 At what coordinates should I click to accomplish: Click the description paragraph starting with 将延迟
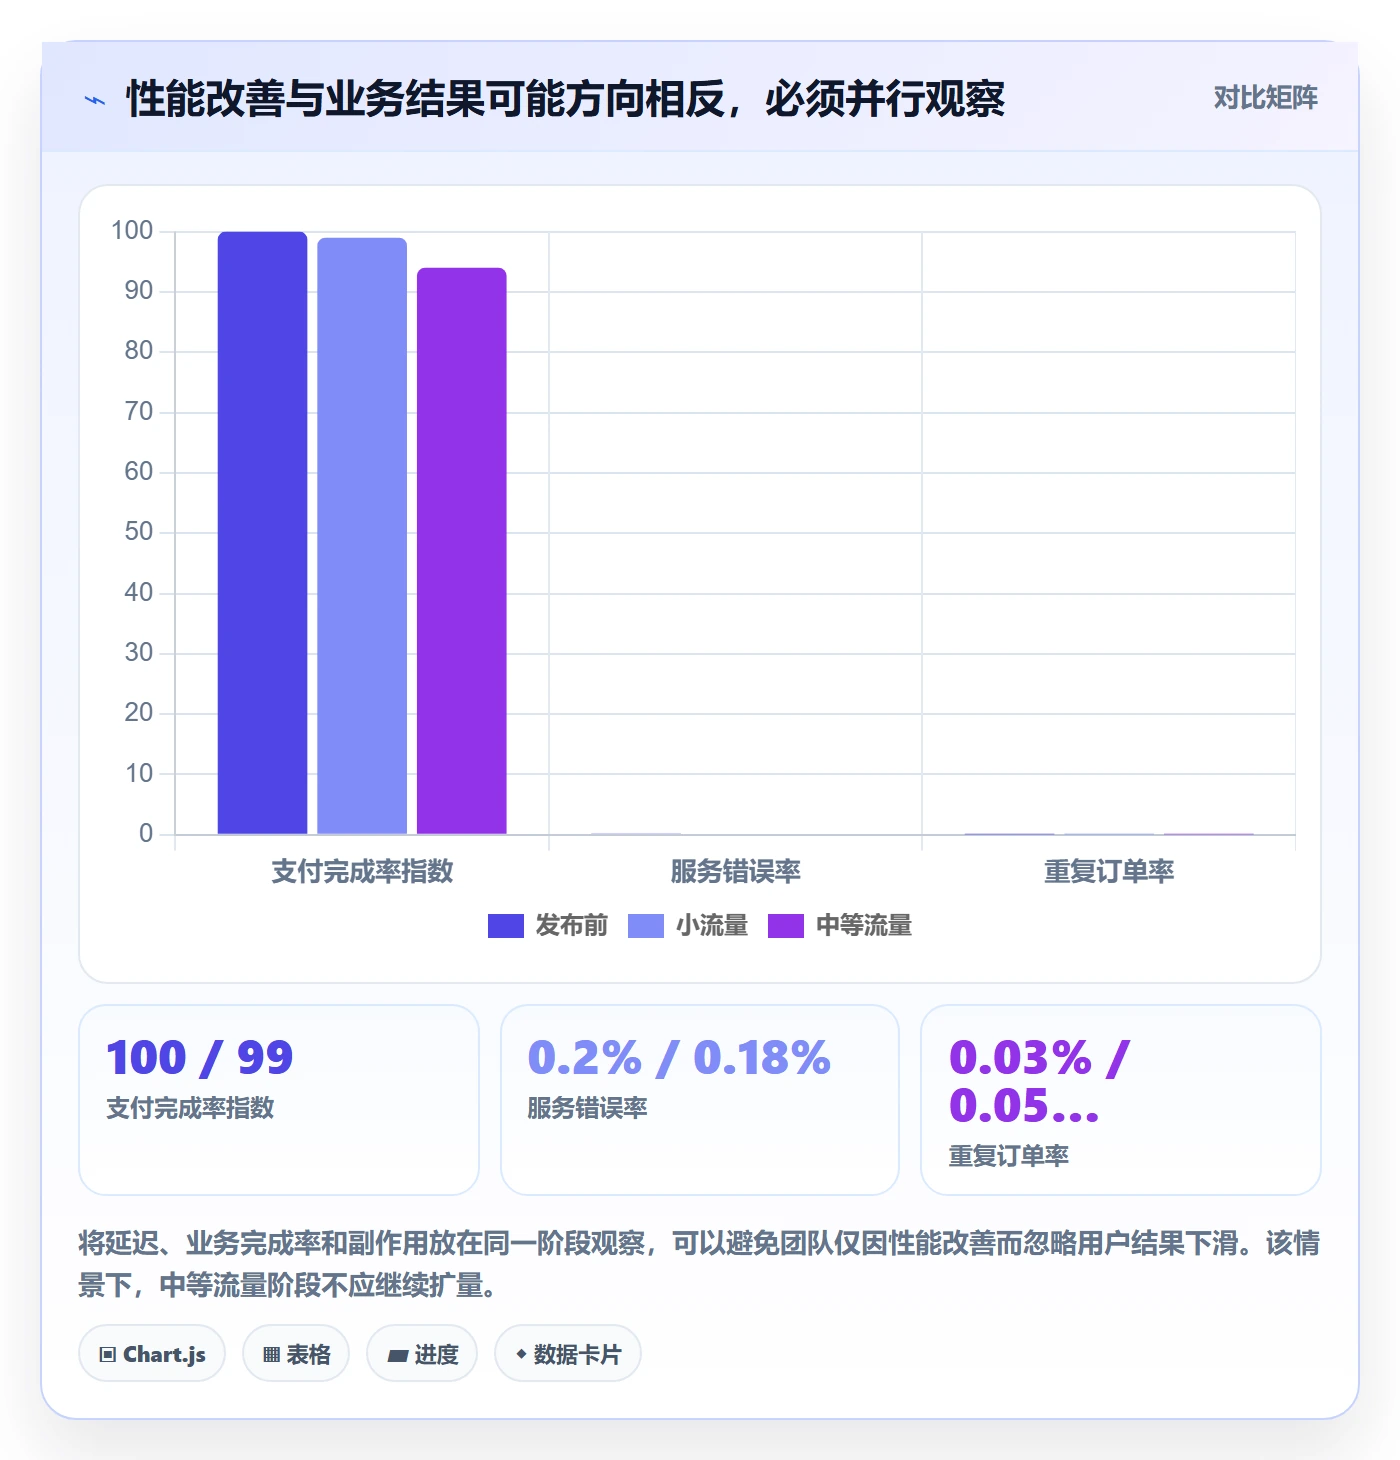699,1264
